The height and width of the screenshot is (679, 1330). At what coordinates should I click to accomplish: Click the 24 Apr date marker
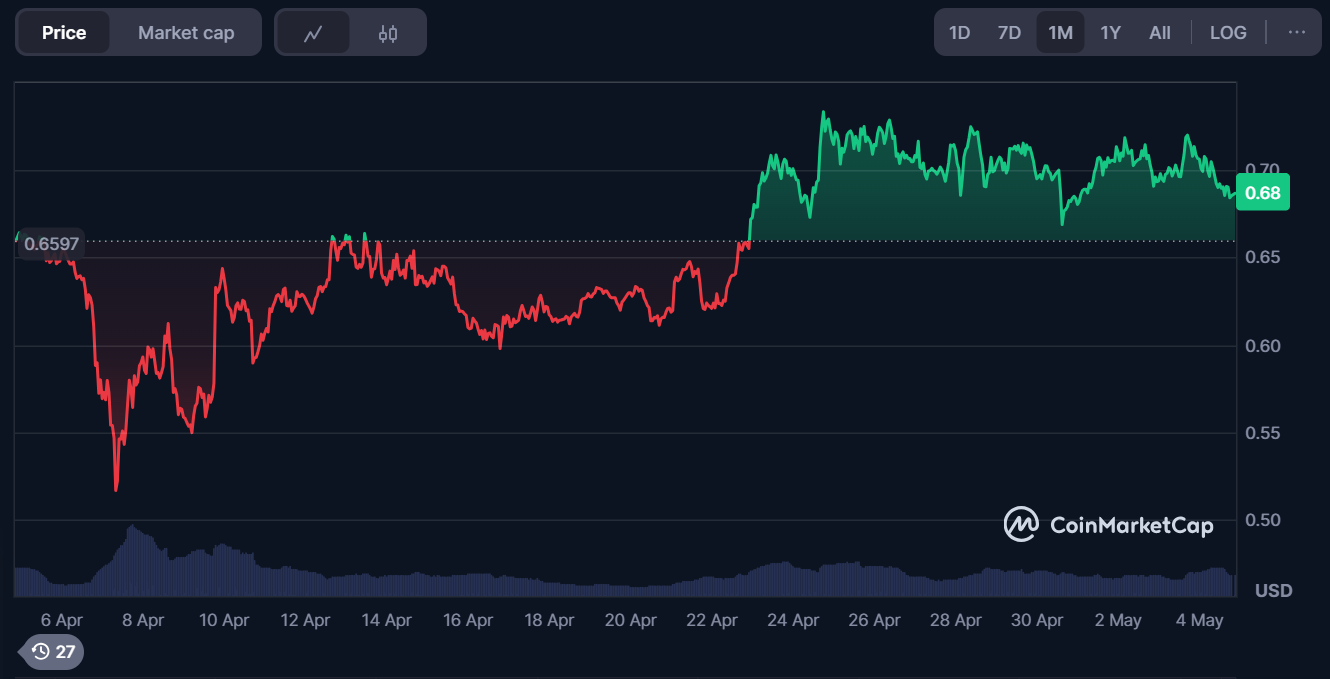tap(793, 620)
